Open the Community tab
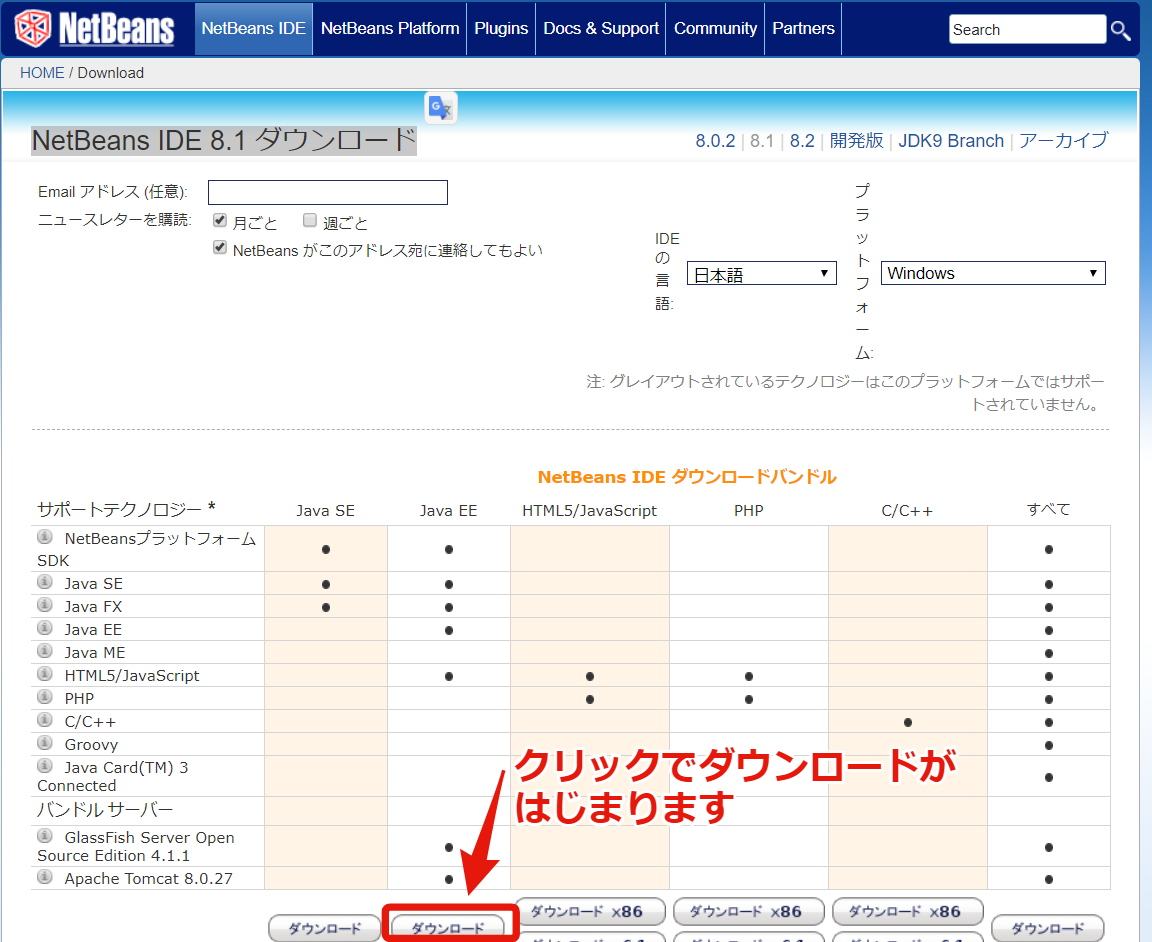This screenshot has width=1152, height=942. pos(716,29)
